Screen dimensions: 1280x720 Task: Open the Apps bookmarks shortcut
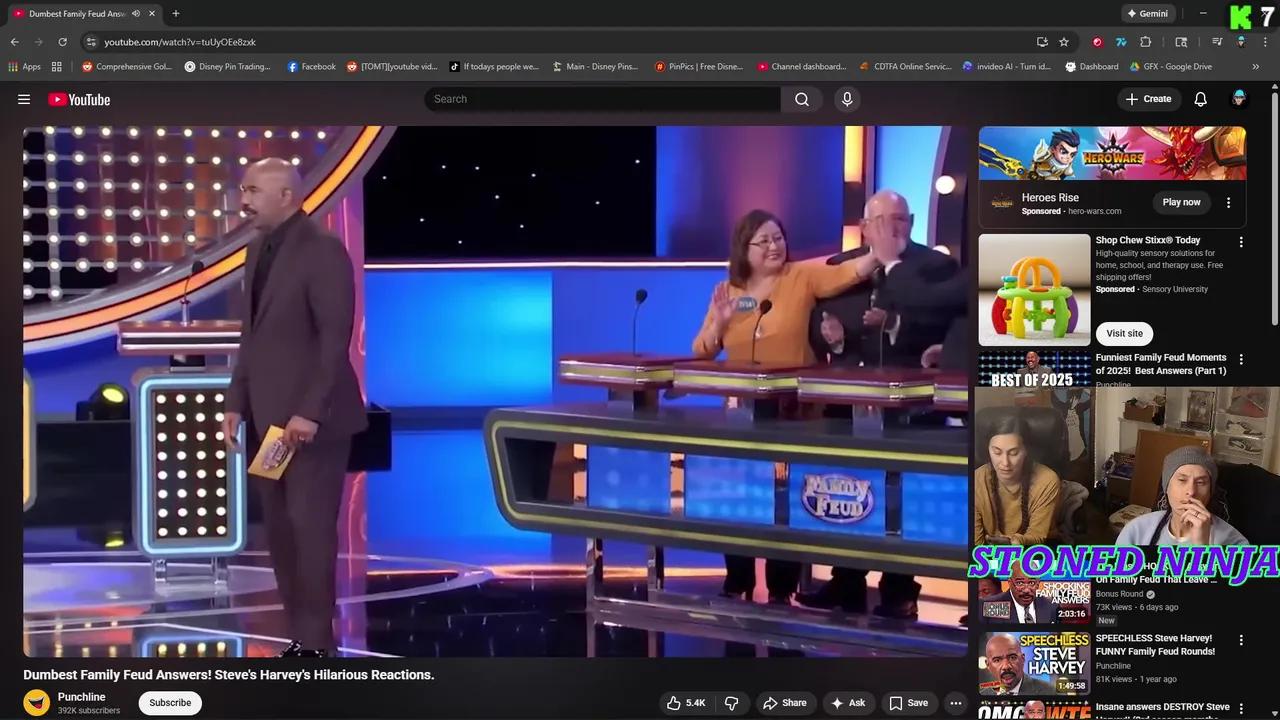coord(24,67)
